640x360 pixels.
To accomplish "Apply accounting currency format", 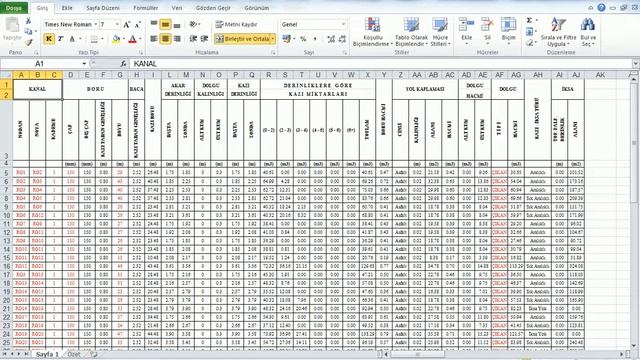I will 287,39.
